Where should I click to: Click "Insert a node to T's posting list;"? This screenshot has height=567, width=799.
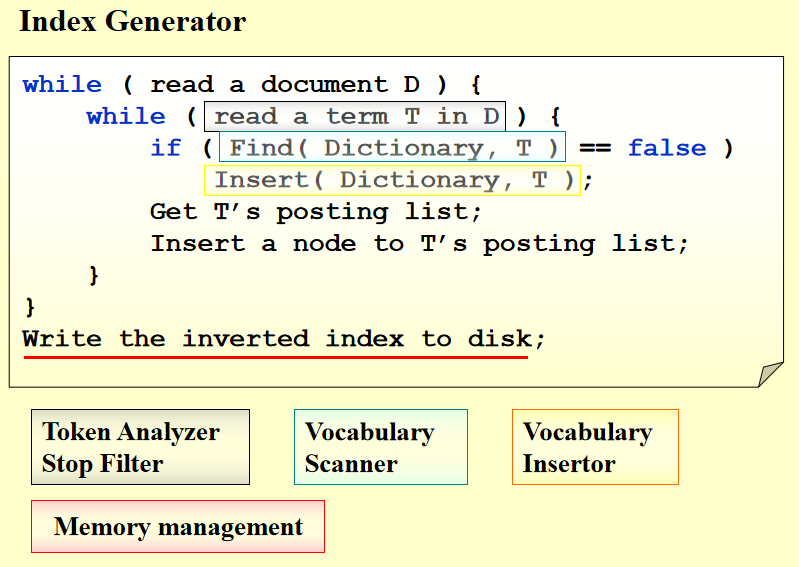coord(419,244)
